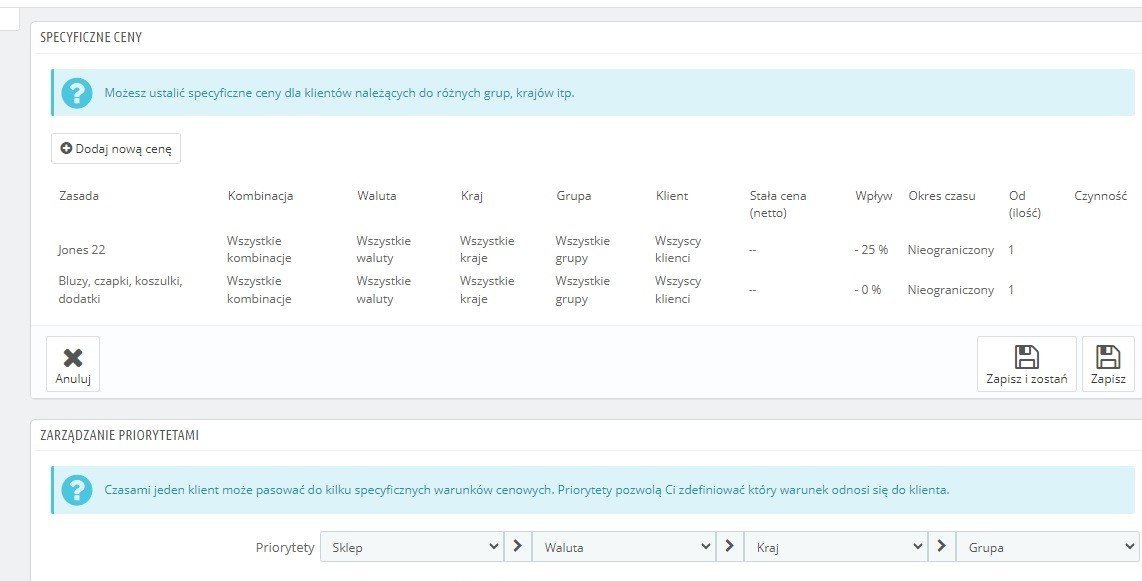Hit the Zapisz floppy disk icon
Image resolution: width=1142 pixels, height=581 pixels.
tap(1108, 357)
